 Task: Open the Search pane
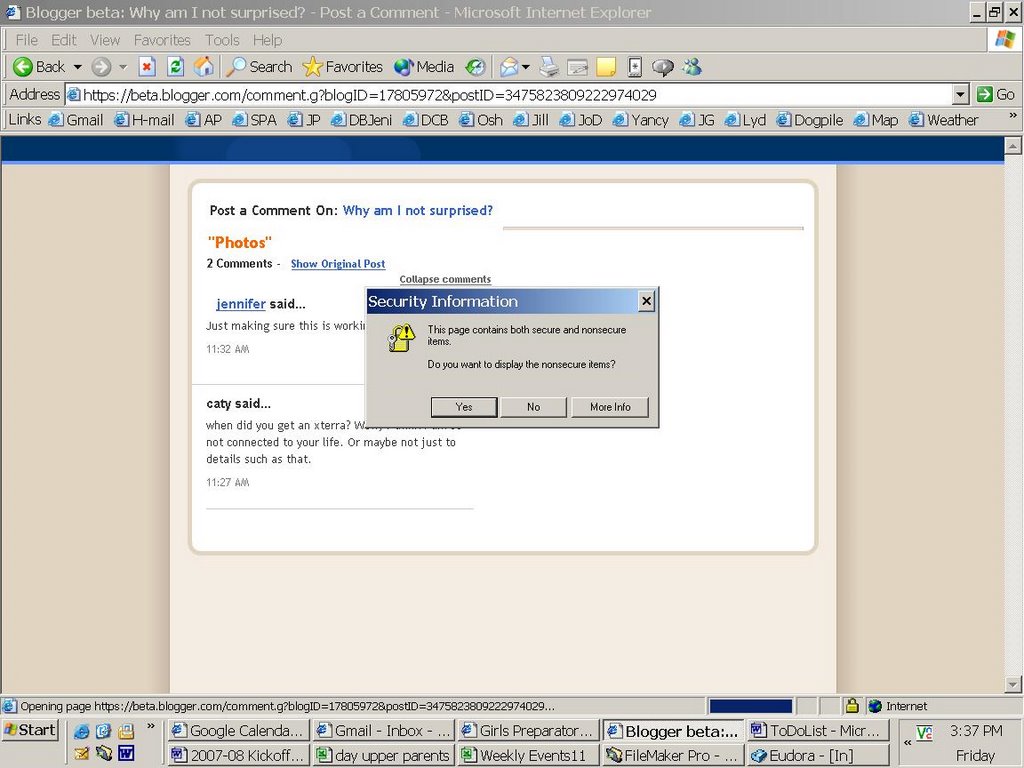tap(260, 67)
